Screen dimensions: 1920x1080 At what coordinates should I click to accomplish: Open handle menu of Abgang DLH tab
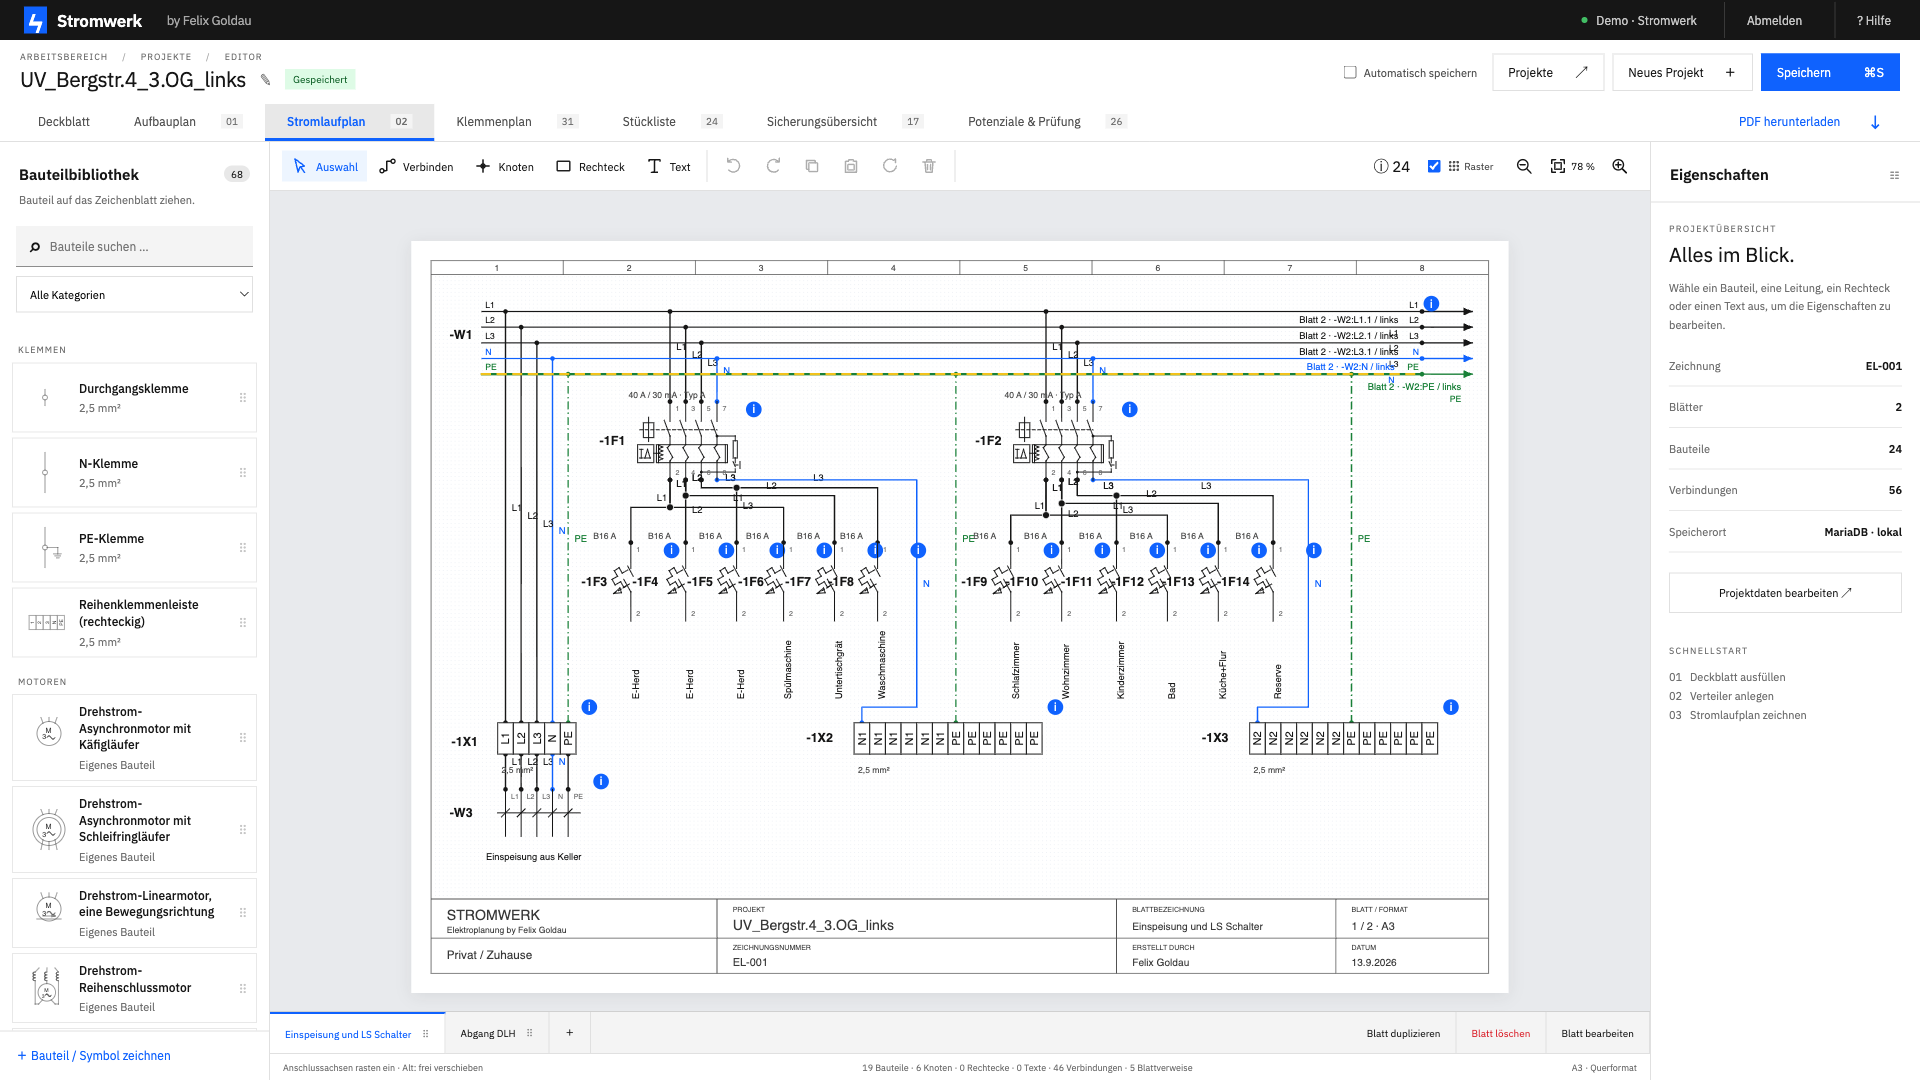click(530, 1034)
